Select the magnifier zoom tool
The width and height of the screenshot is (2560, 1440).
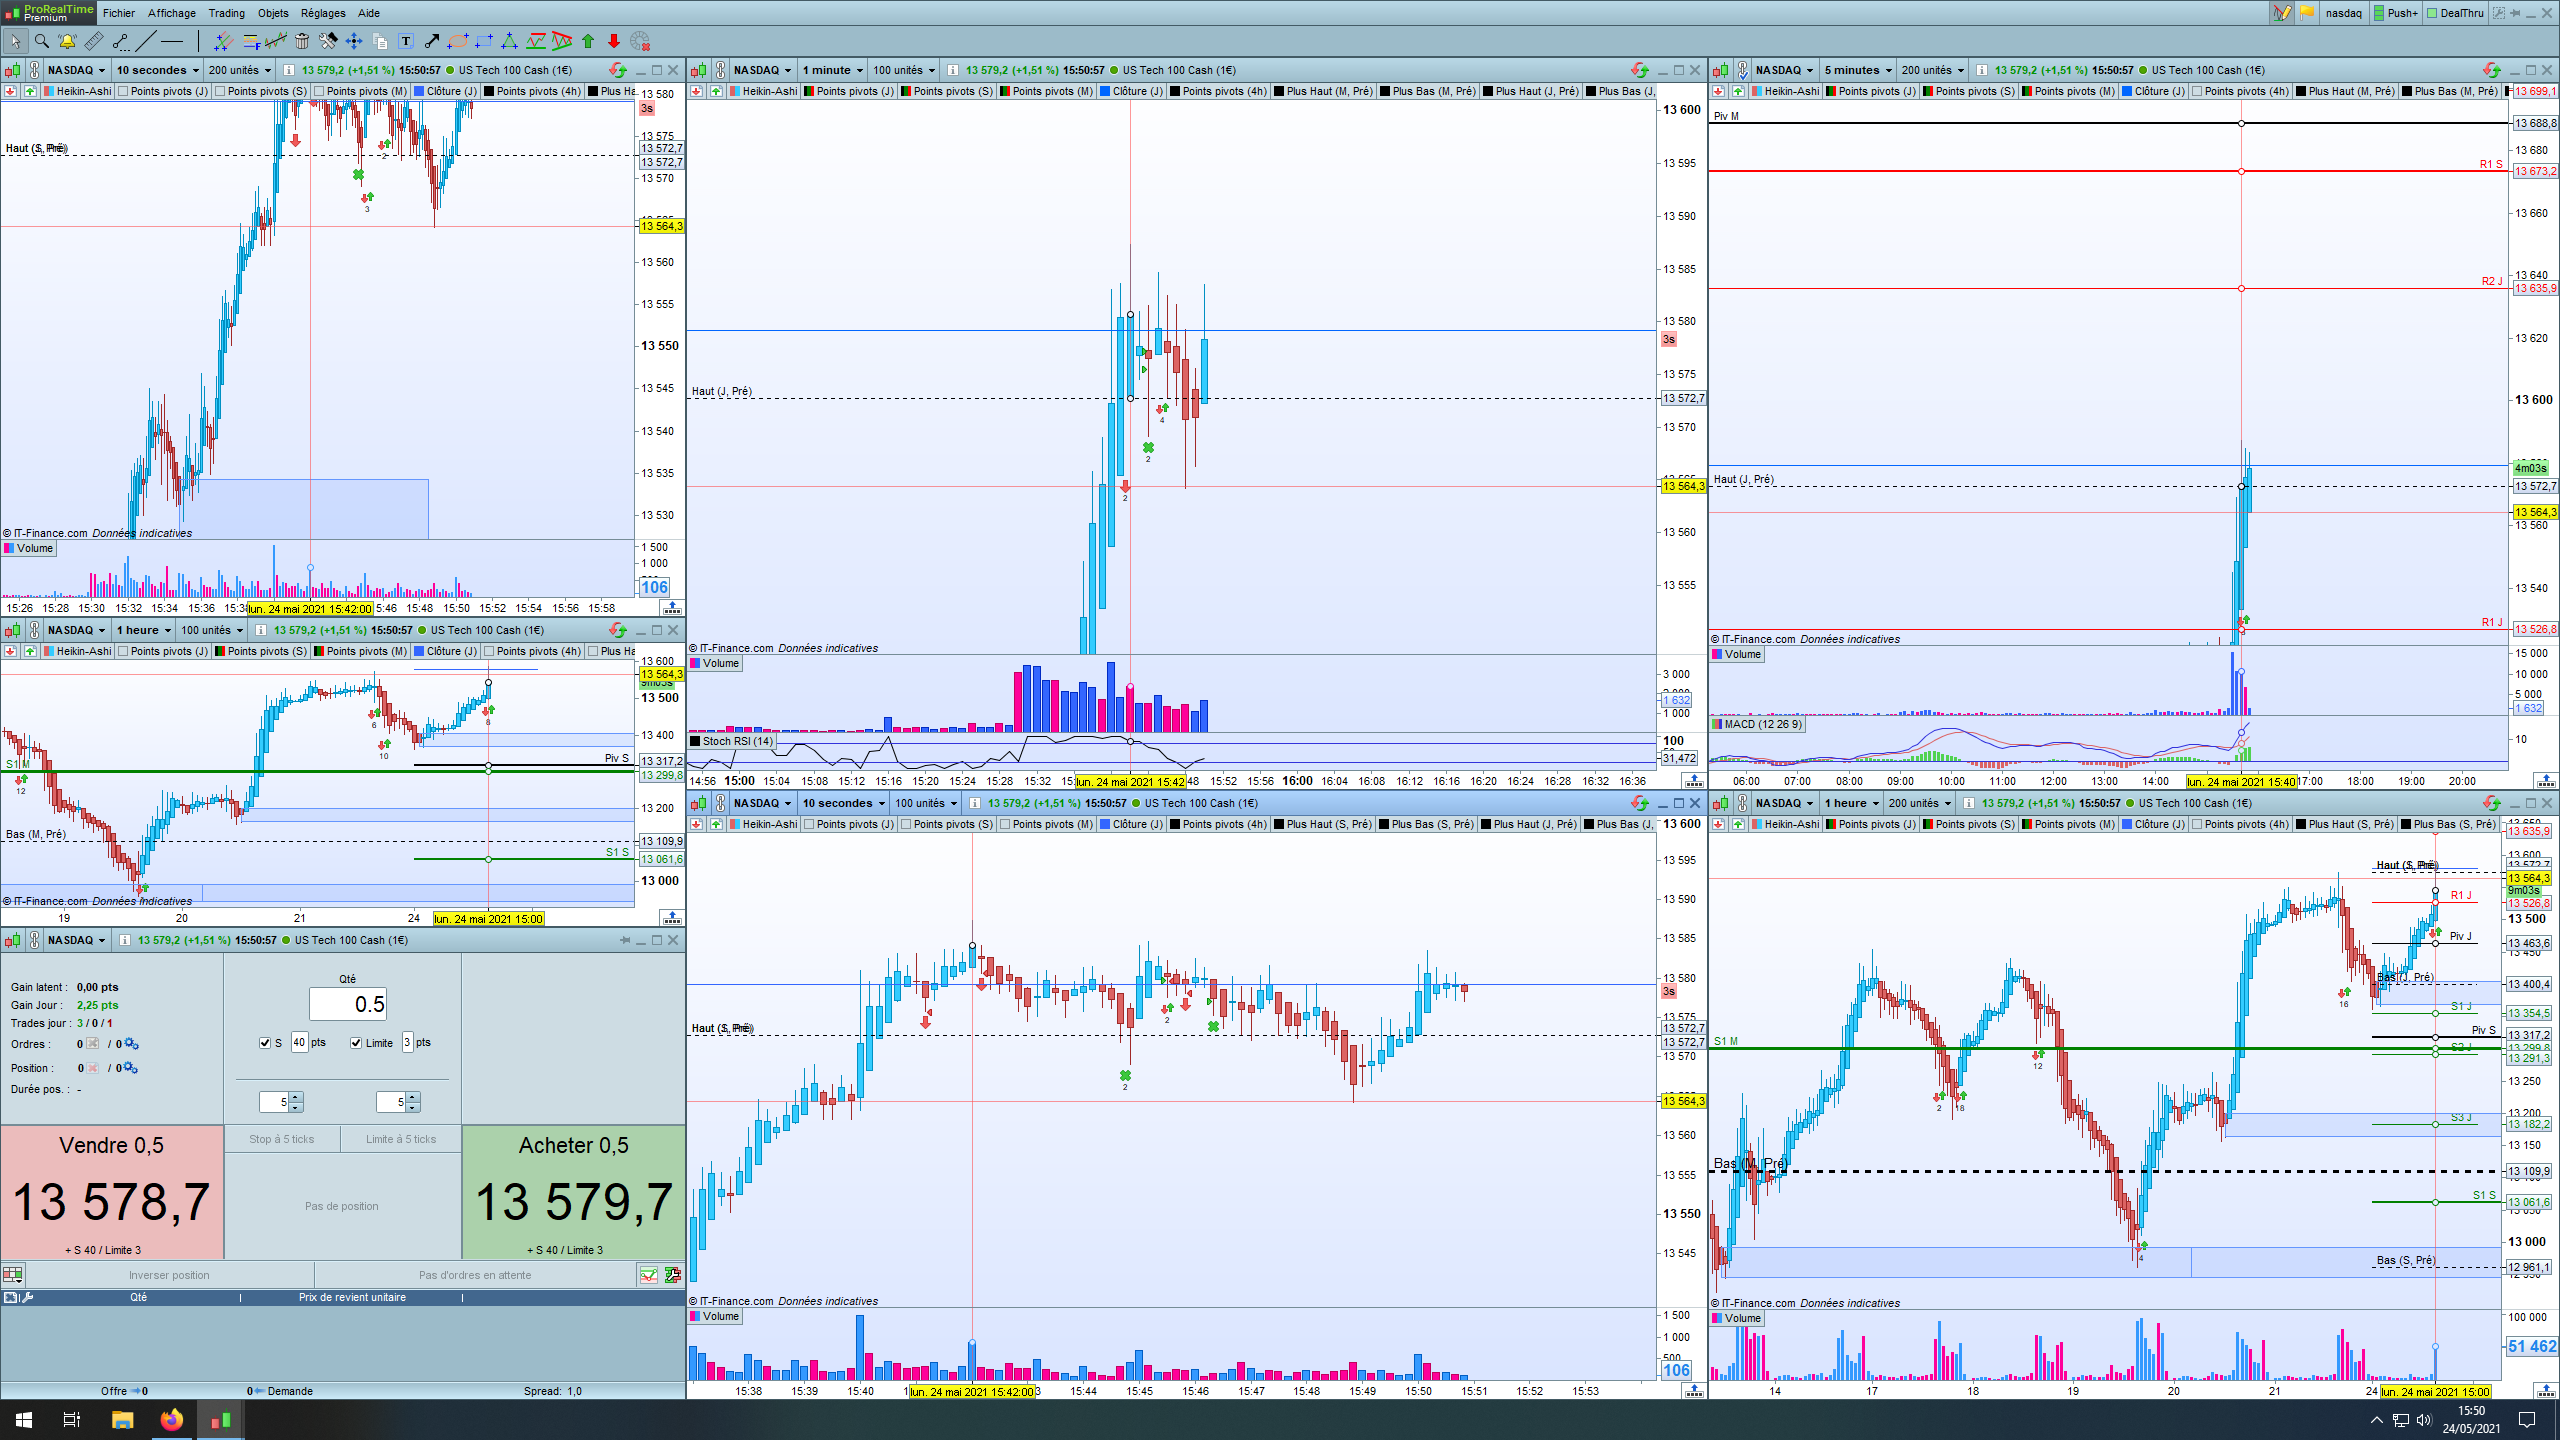[x=42, y=41]
